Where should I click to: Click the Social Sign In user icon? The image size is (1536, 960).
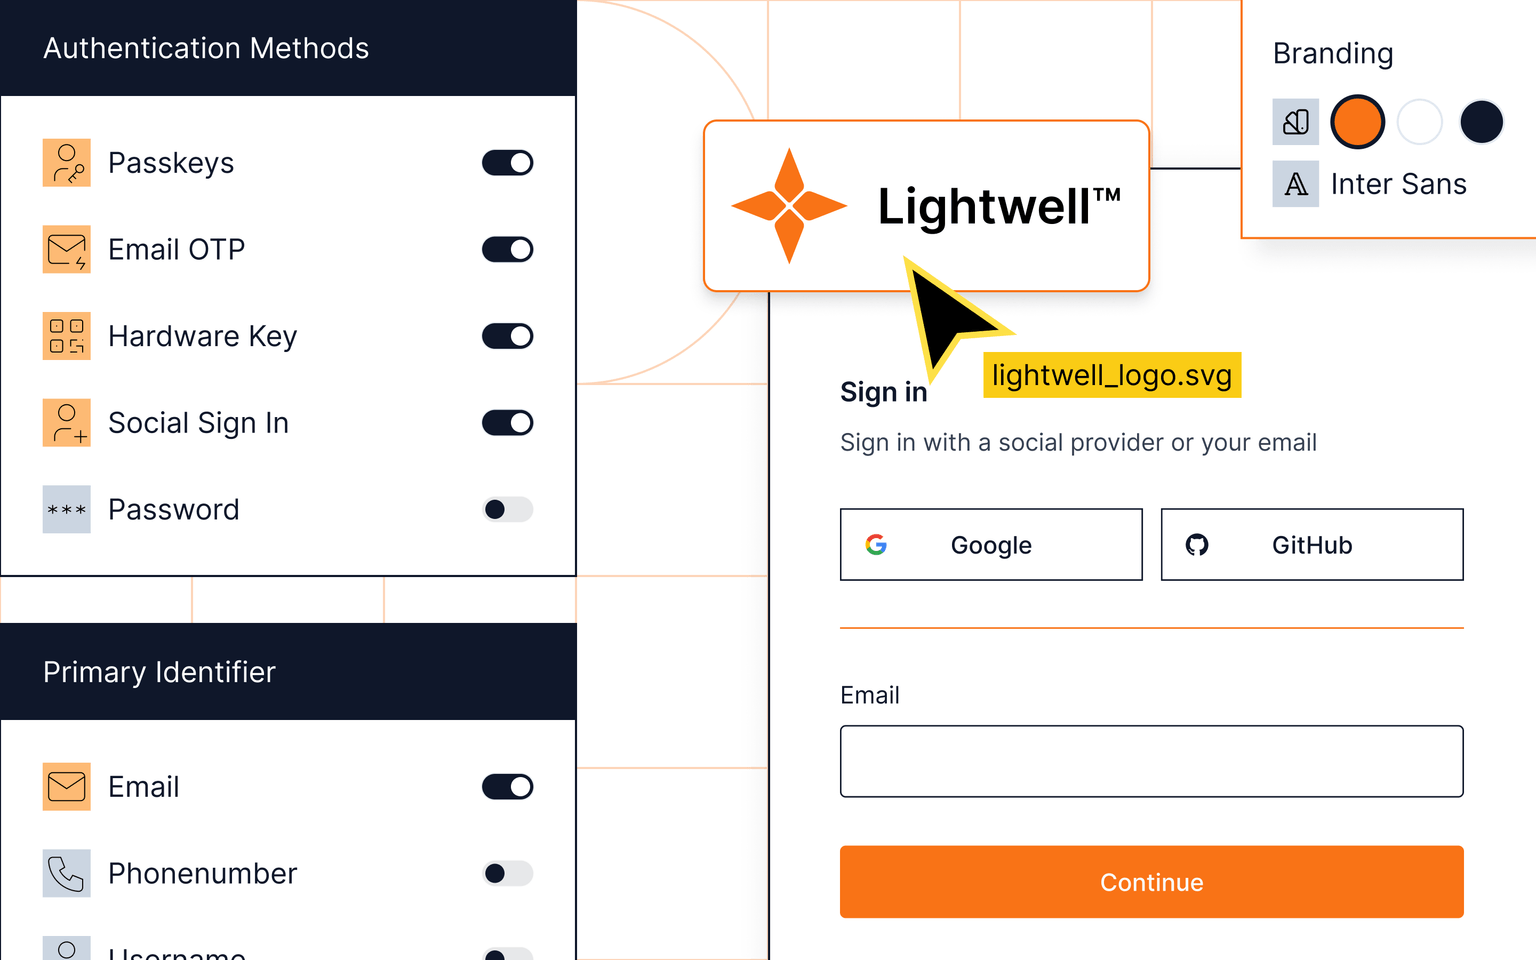(66, 422)
